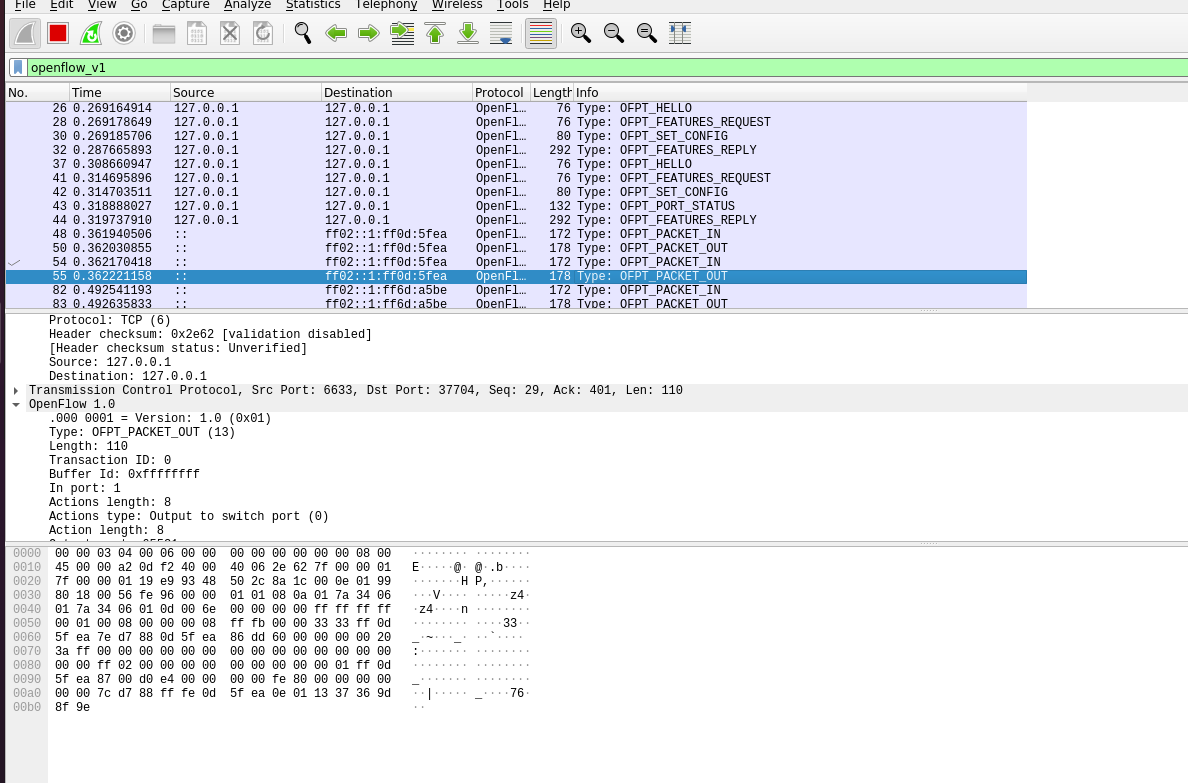Toggle auto scroll during live capture
This screenshot has width=1188, height=783.
(x=501, y=33)
